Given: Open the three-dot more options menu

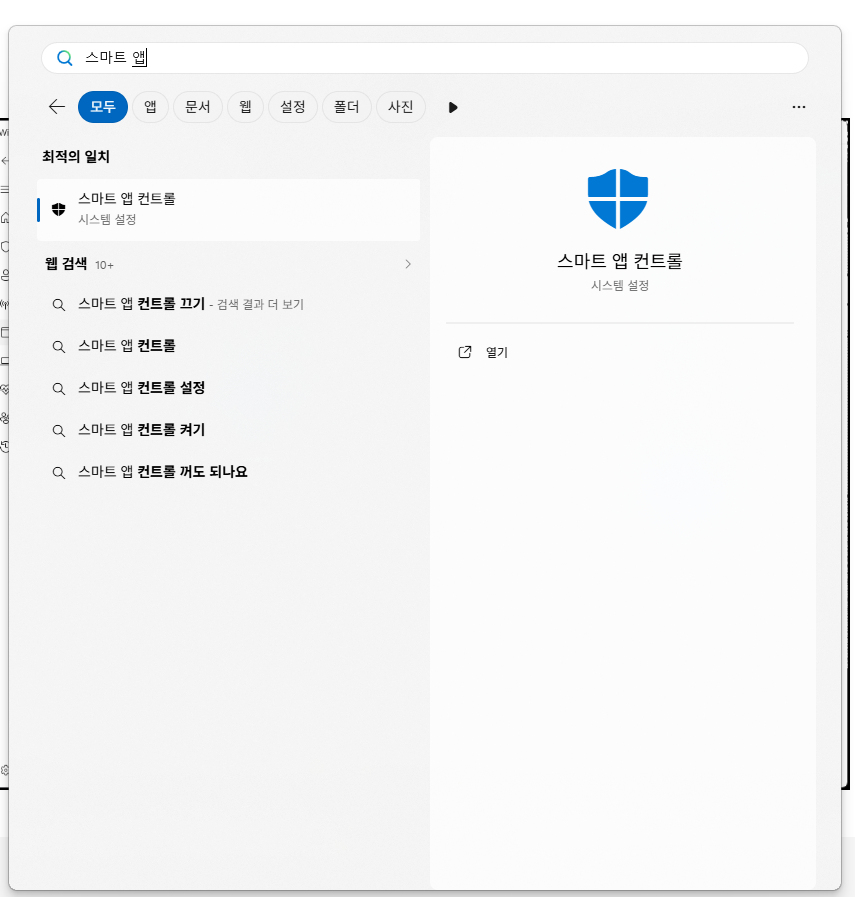Looking at the screenshot, I should (799, 107).
